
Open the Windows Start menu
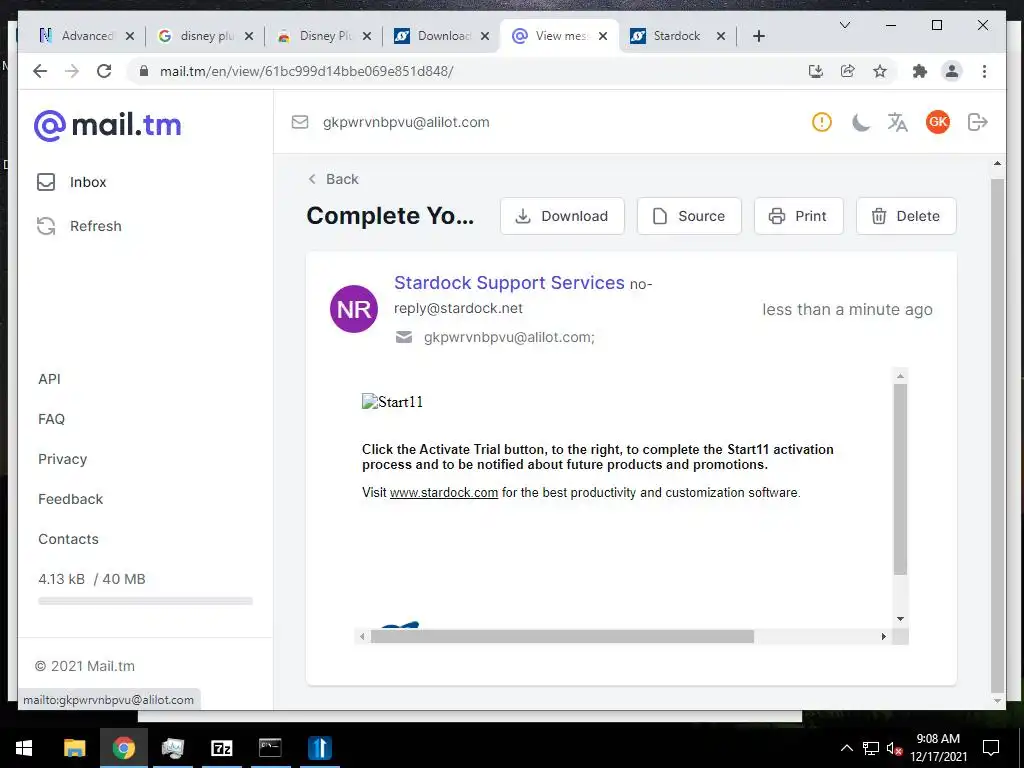pyautogui.click(x=24, y=748)
